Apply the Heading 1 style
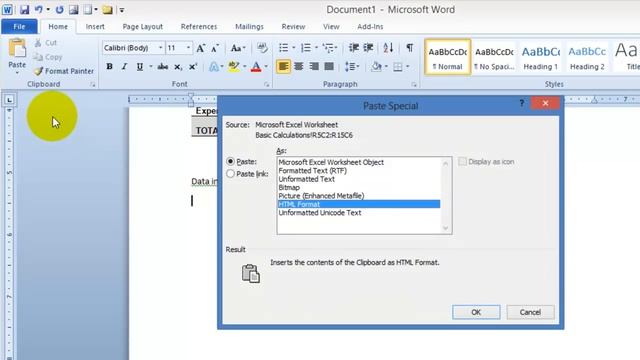Screen dimensions: 640x360 click(x=540, y=57)
